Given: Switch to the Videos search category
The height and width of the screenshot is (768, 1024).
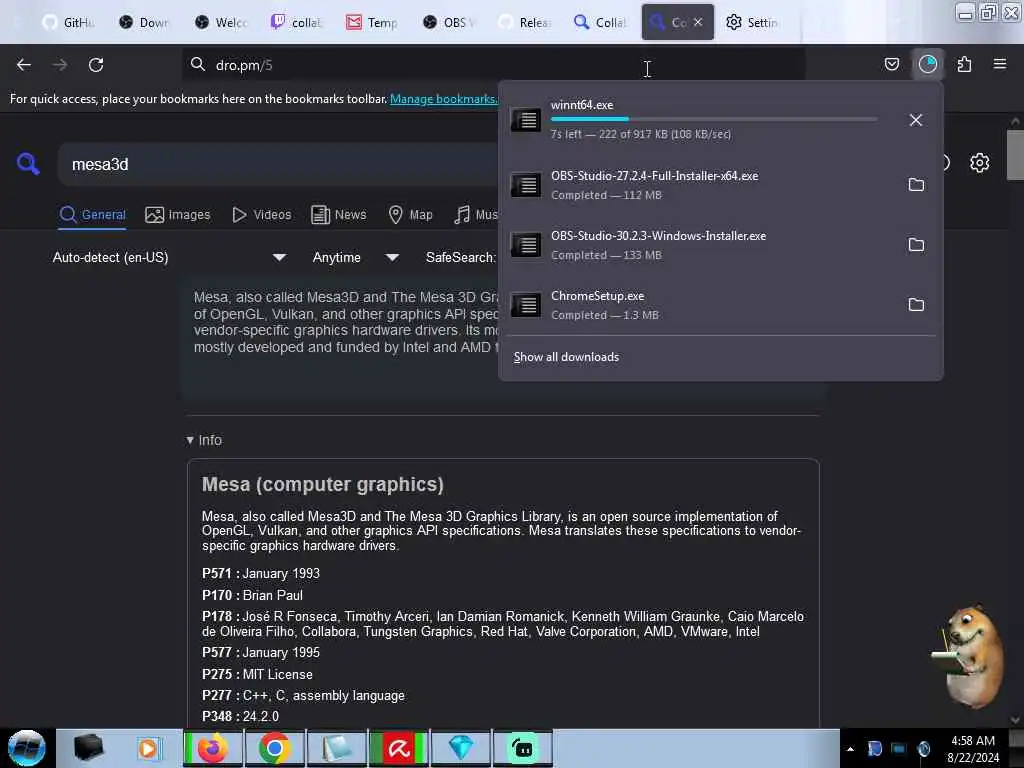Looking at the screenshot, I should (x=261, y=215).
